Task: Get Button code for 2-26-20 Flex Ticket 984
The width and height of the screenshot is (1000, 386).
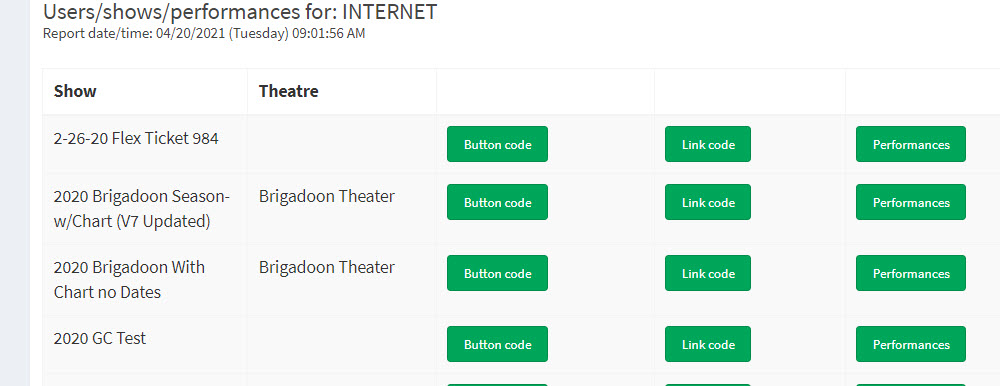Action: (497, 144)
